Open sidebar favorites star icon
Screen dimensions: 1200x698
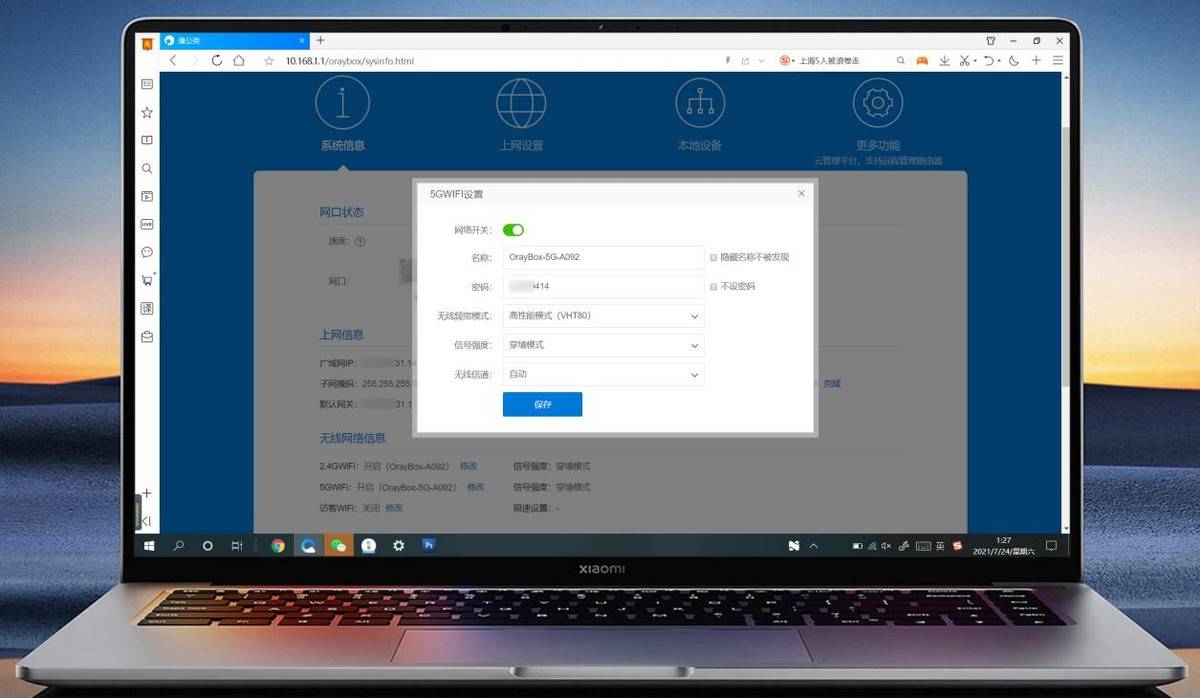147,113
